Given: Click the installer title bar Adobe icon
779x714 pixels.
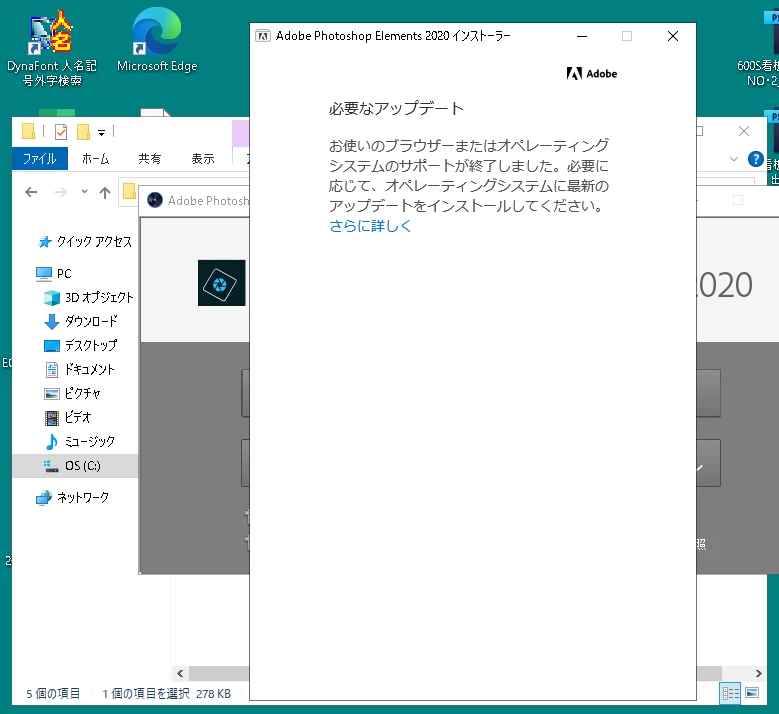Looking at the screenshot, I should point(263,36).
